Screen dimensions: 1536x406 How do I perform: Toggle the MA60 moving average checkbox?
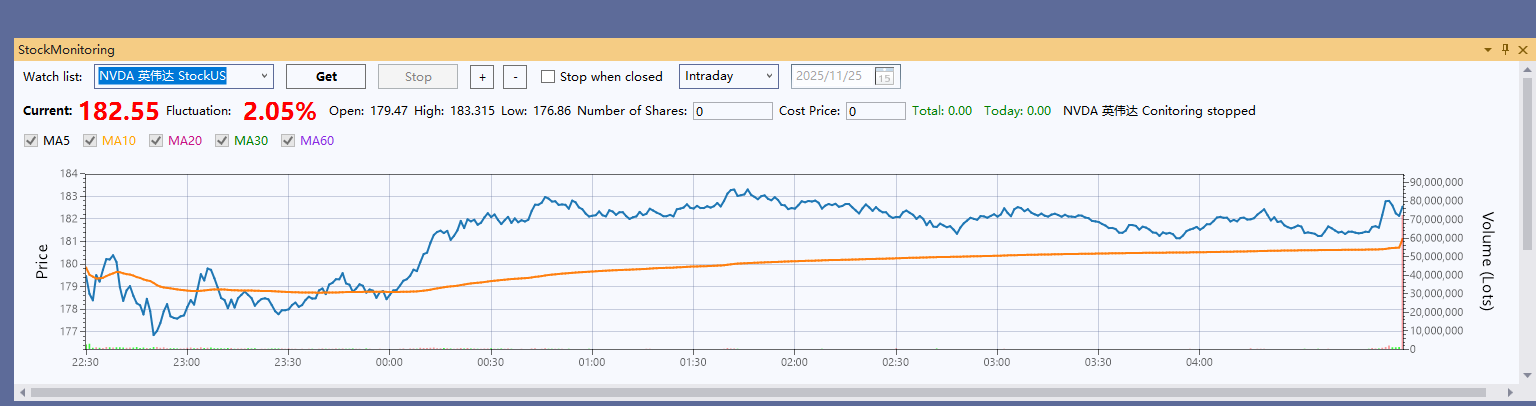pyautogui.click(x=288, y=141)
